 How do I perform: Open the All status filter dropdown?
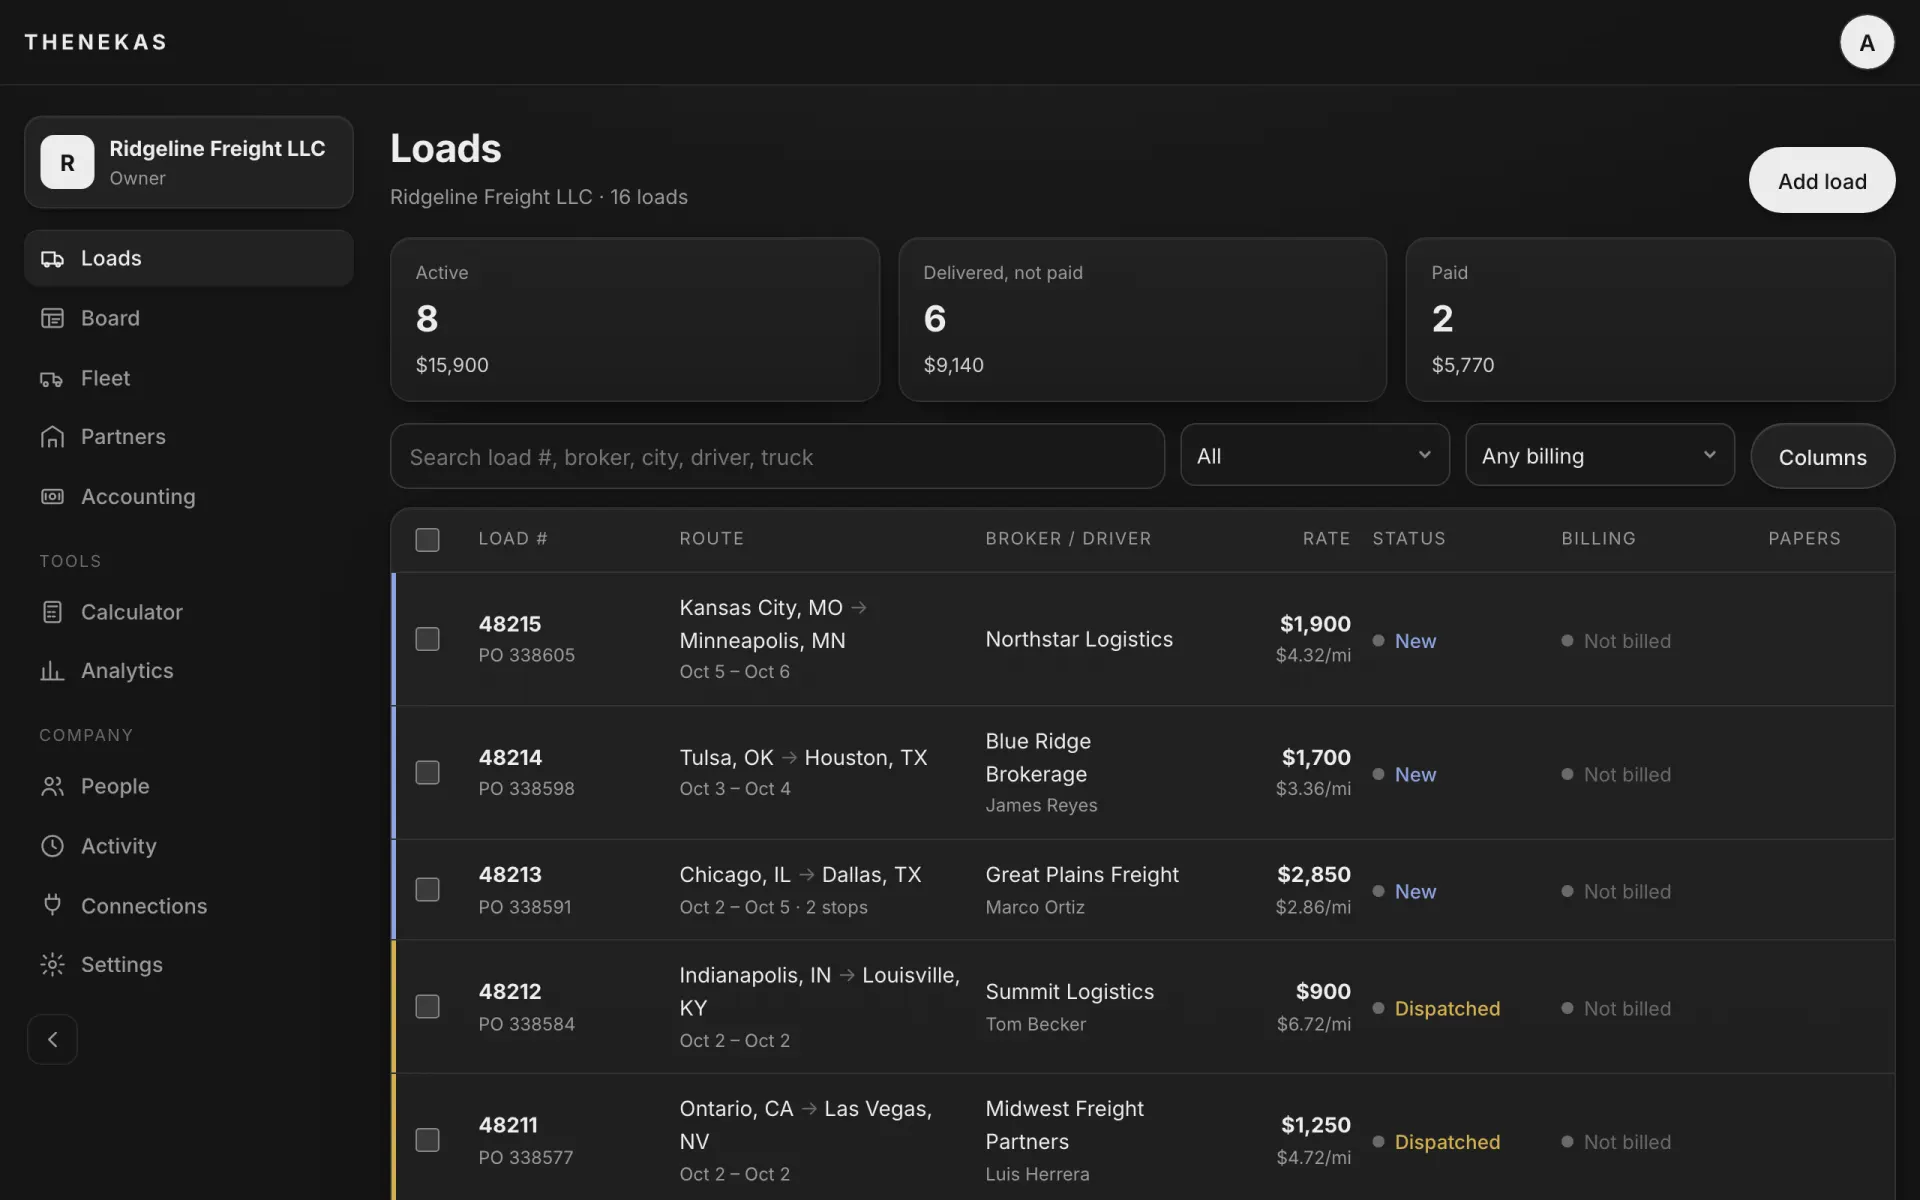(x=1315, y=456)
